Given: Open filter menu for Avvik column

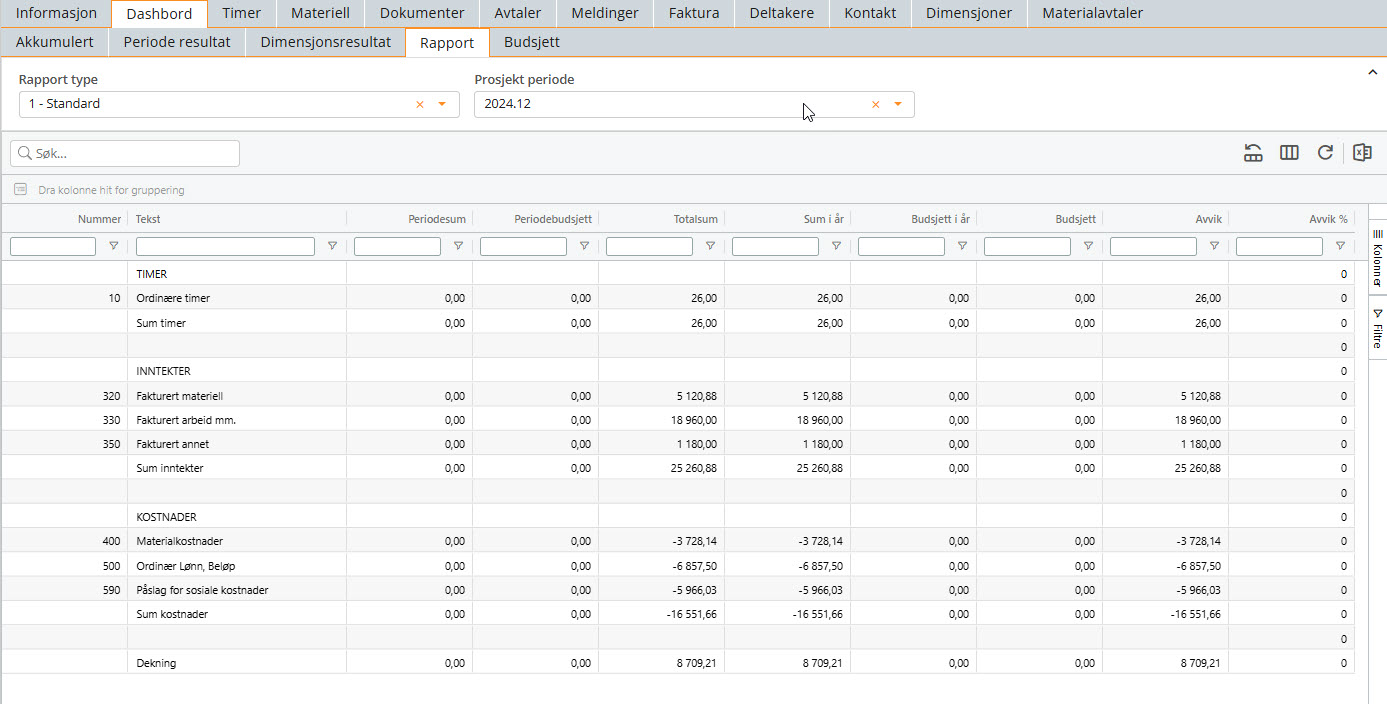Looking at the screenshot, I should (1214, 246).
